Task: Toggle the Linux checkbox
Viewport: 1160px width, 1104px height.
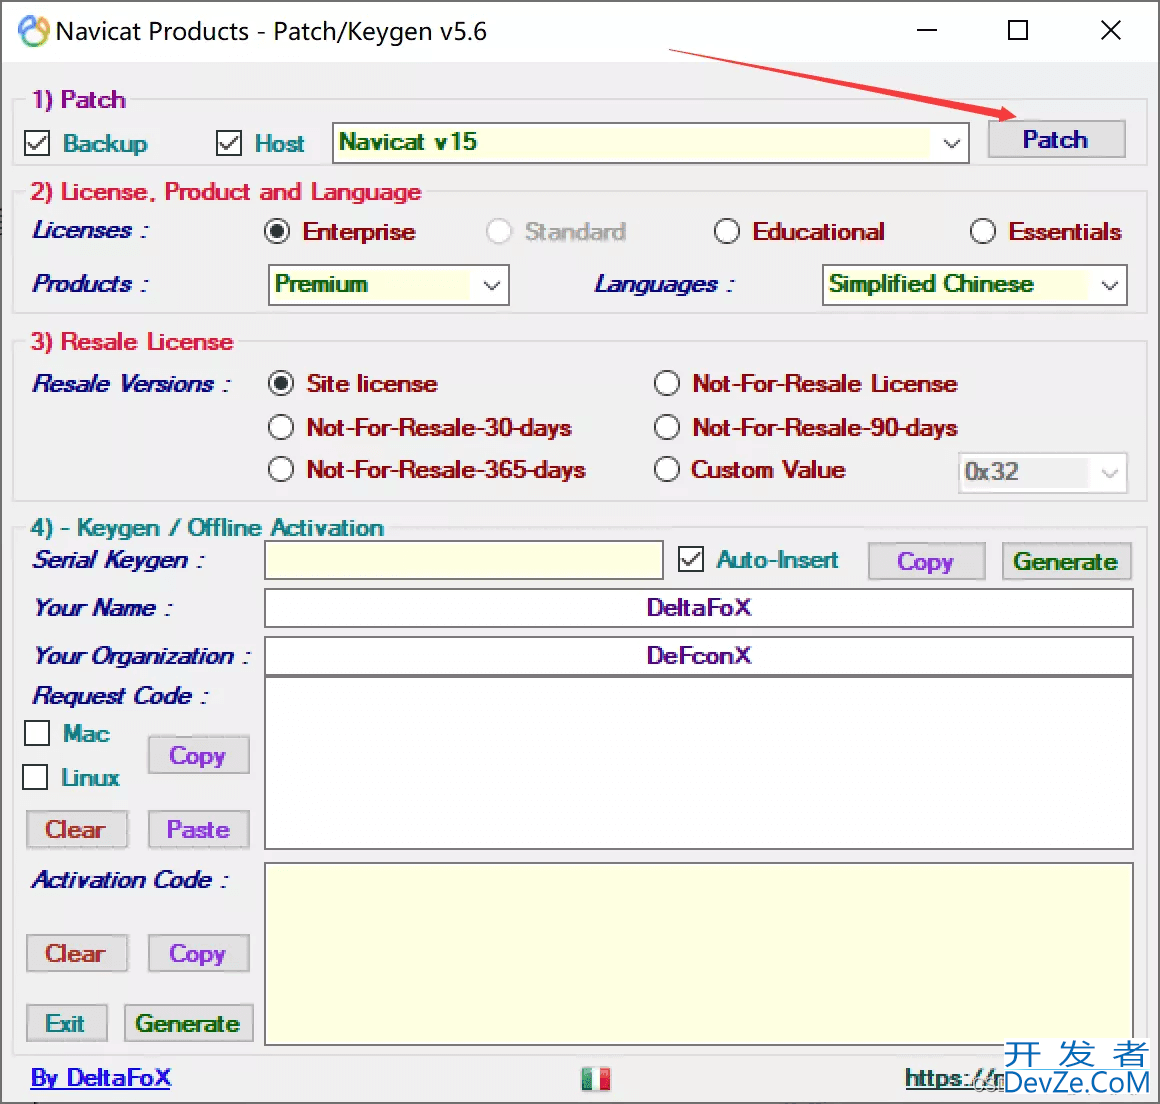Action: click(35, 778)
